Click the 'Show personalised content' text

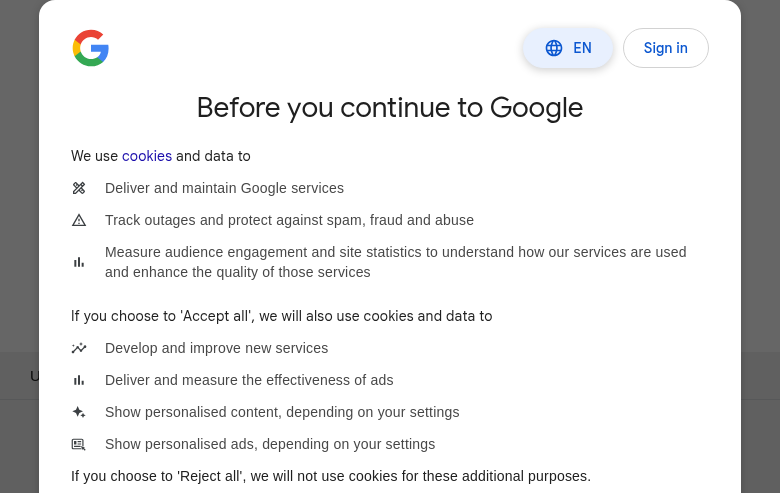pyautogui.click(x=282, y=412)
